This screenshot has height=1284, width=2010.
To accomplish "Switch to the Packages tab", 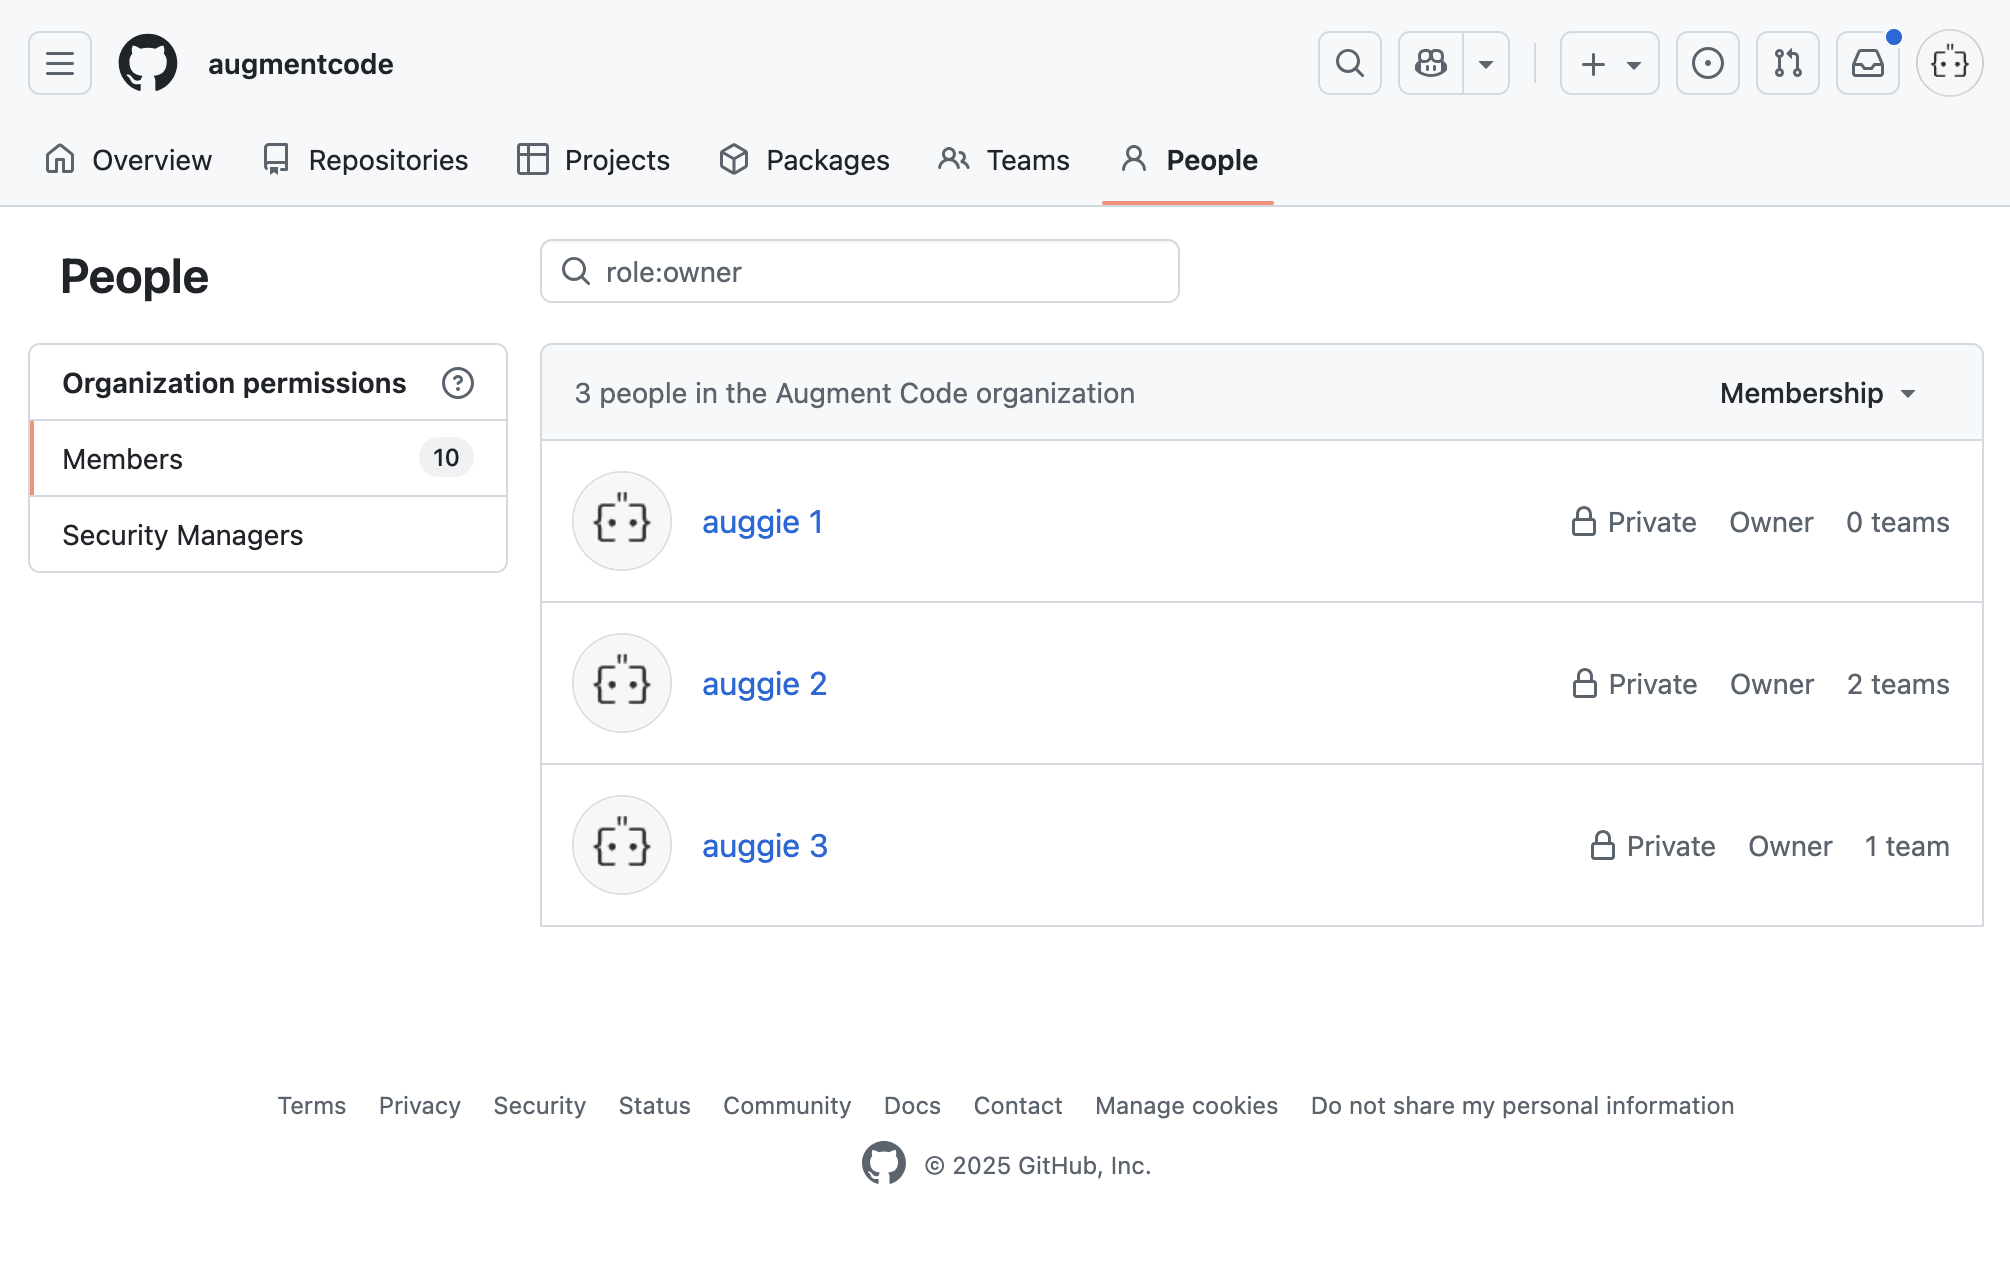I will click(x=804, y=160).
